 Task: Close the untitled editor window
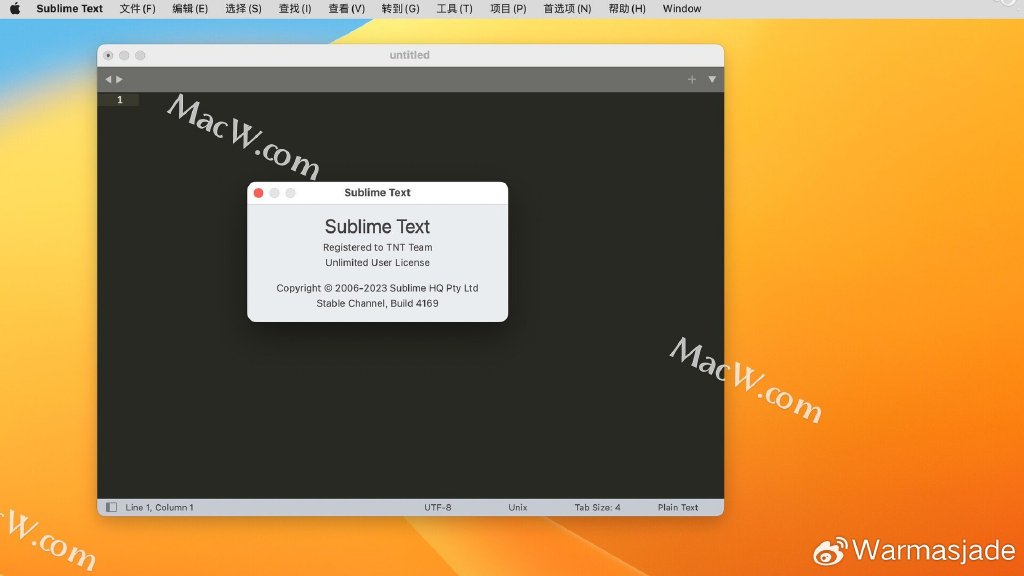click(x=108, y=56)
